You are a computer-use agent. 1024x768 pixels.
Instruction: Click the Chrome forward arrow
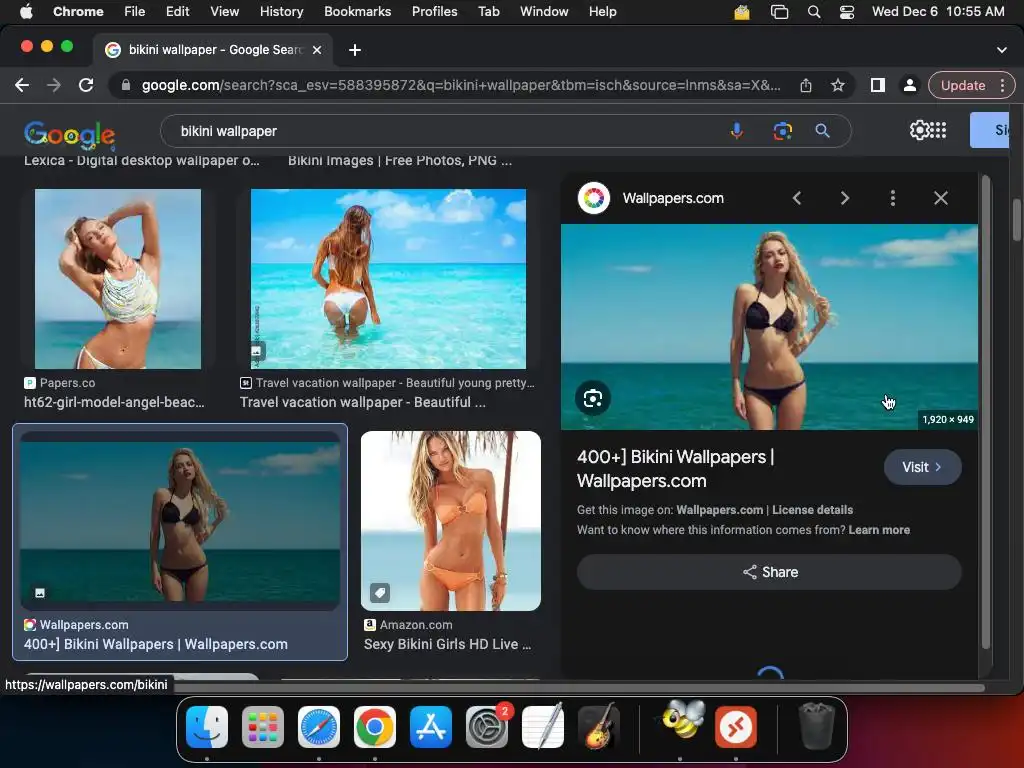coord(54,86)
